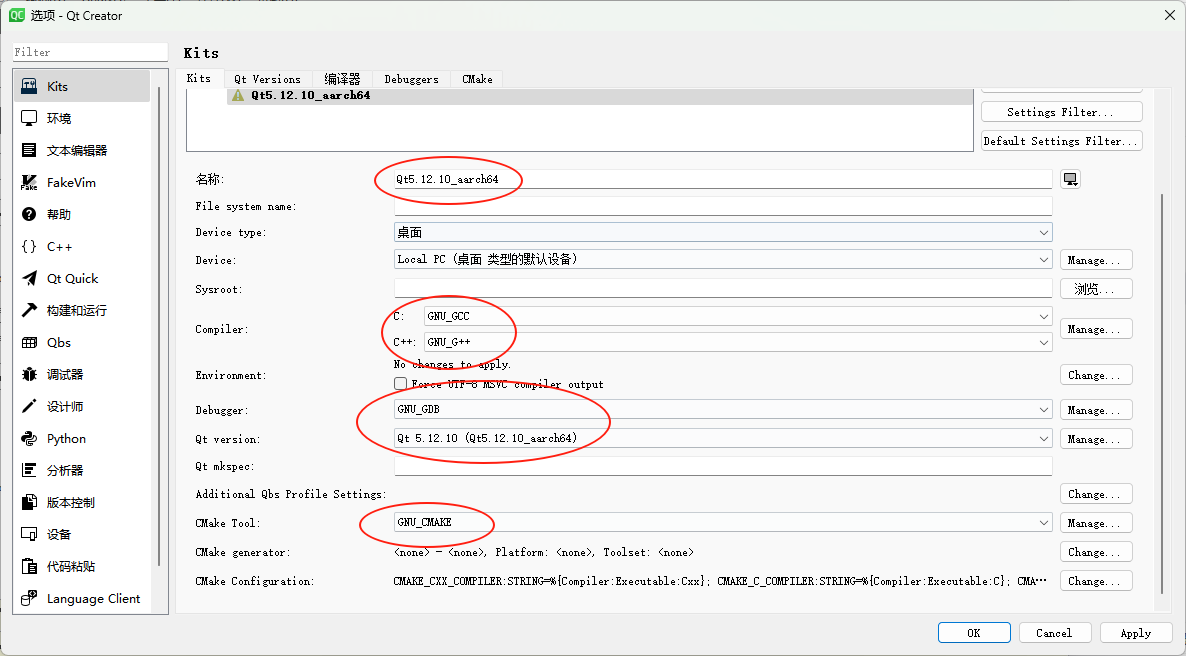Open the 调试器 settings category
1186x656 pixels.
(x=82, y=375)
